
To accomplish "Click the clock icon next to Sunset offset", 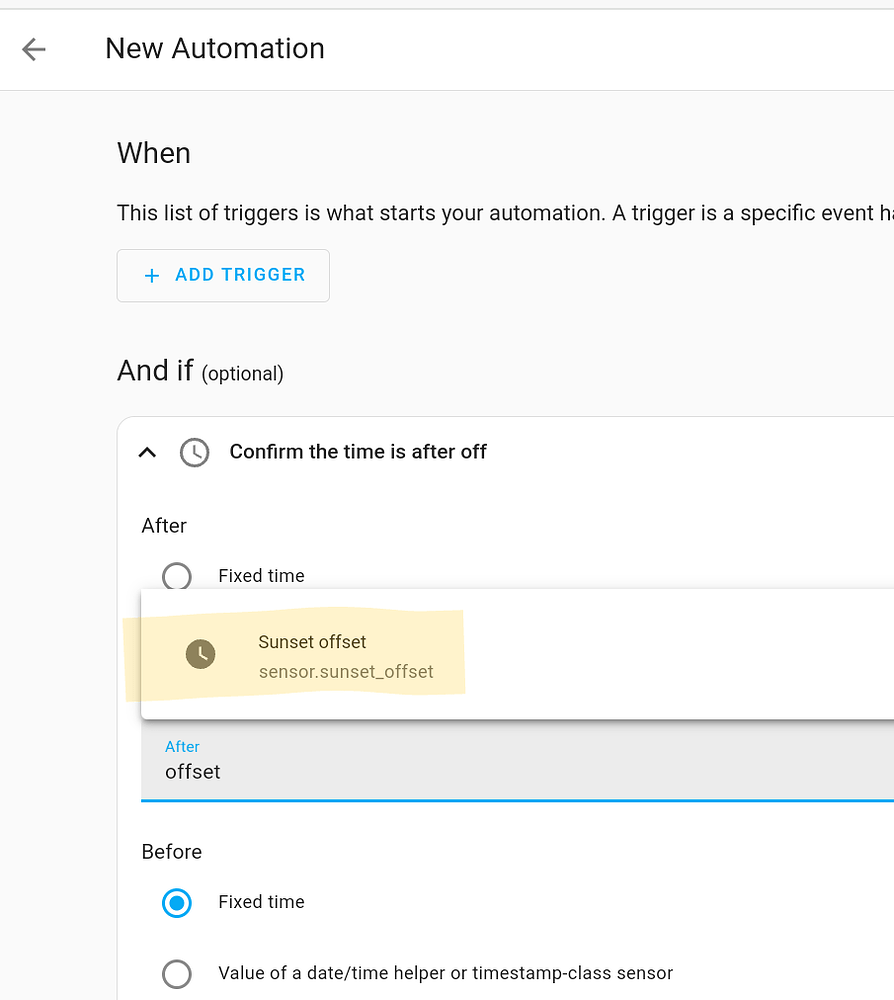I will pos(200,654).
